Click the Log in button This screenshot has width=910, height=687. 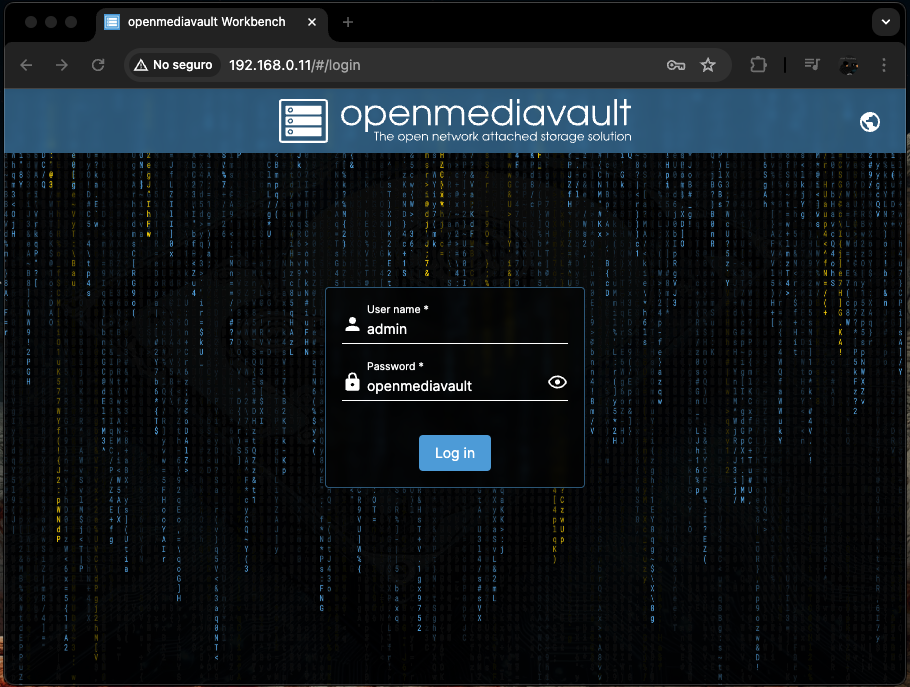(454, 453)
